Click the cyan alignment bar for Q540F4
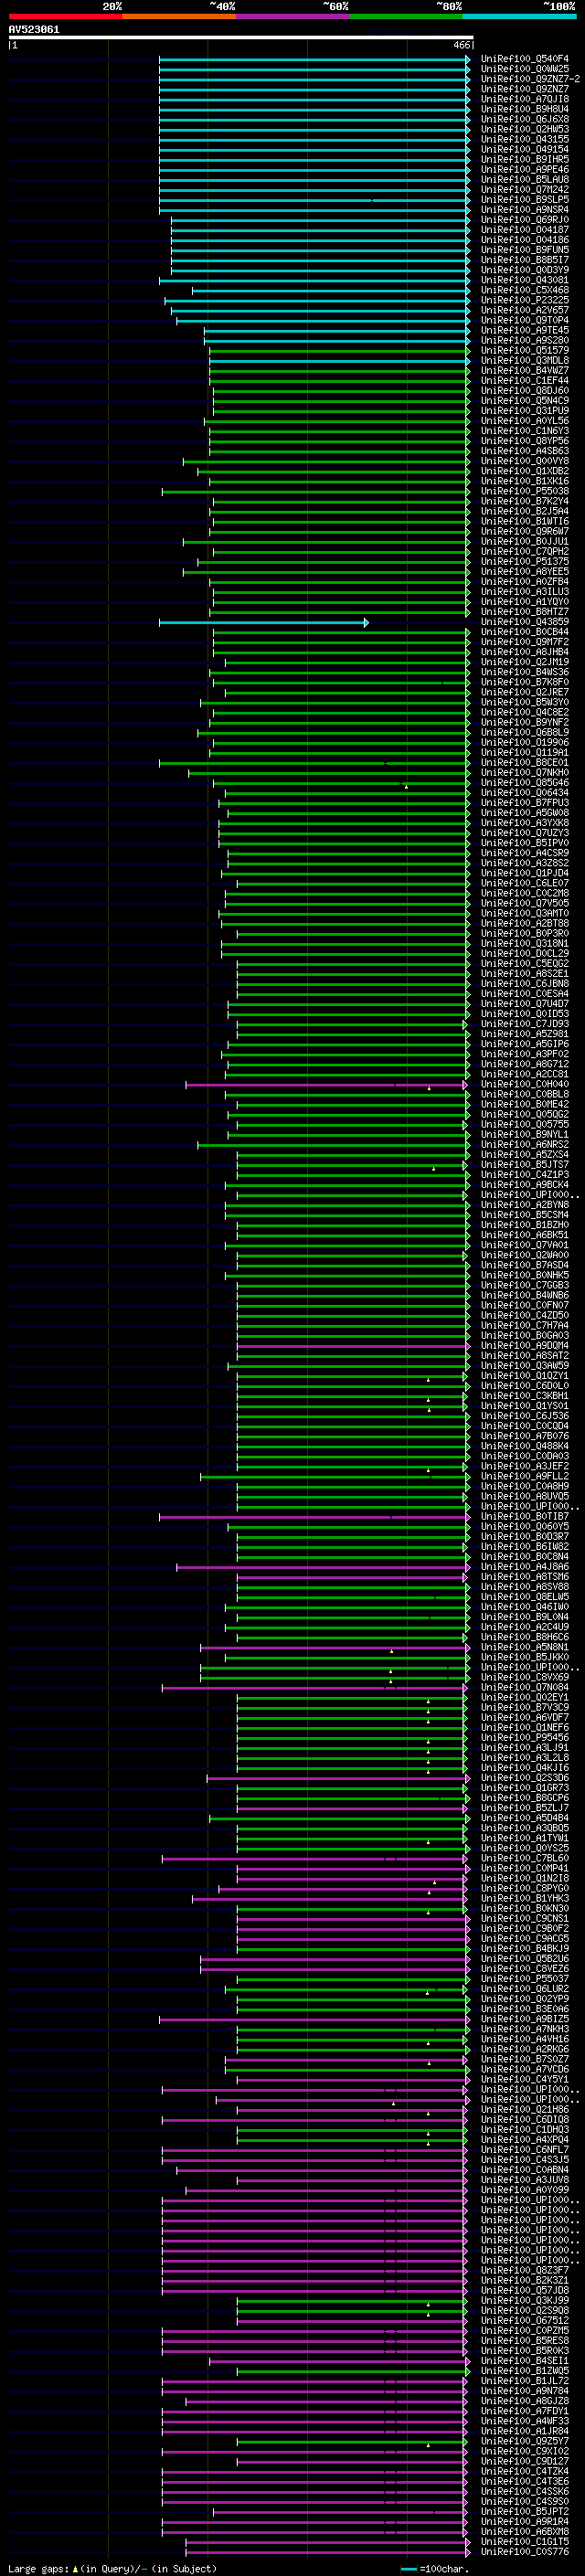585x2576 pixels. click(x=314, y=60)
